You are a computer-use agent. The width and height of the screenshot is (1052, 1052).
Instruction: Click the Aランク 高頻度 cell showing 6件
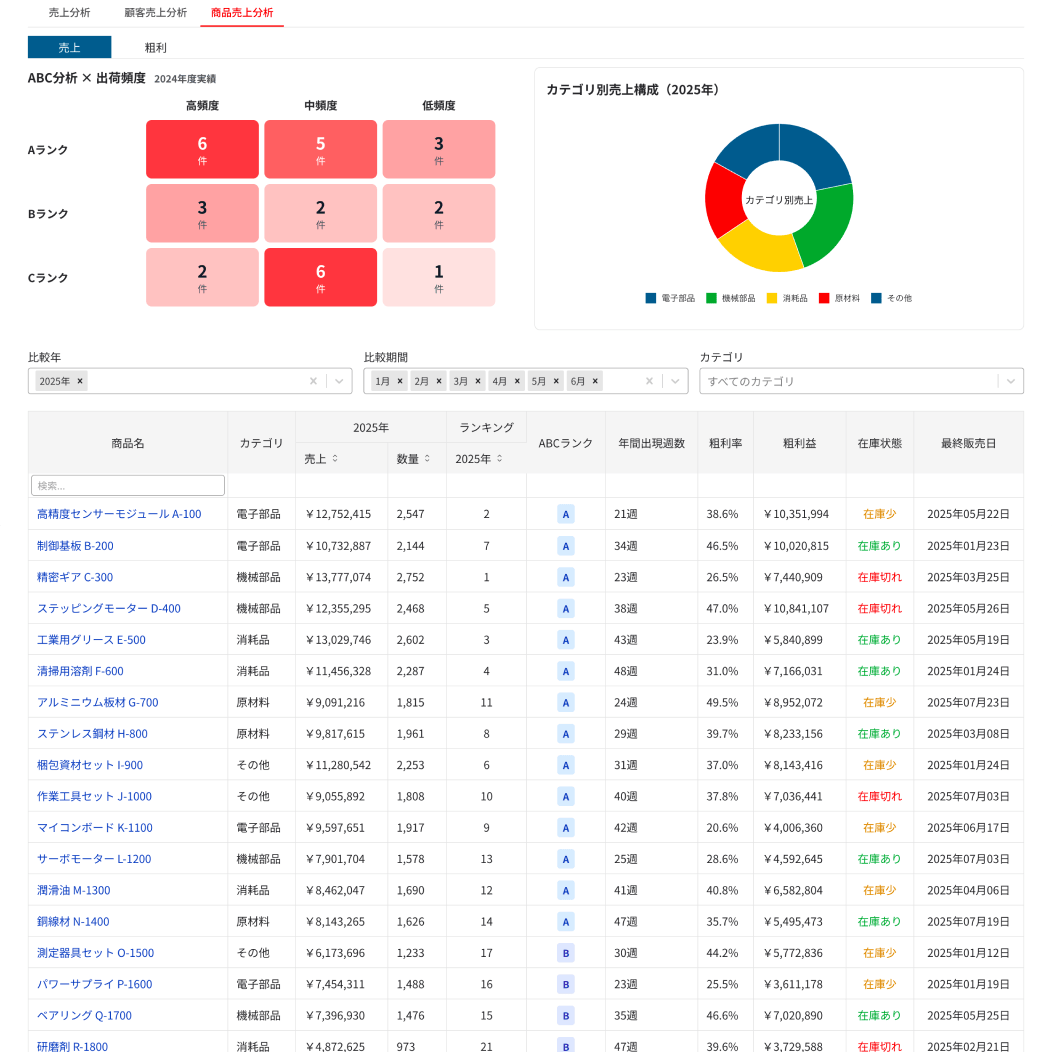[203, 150]
